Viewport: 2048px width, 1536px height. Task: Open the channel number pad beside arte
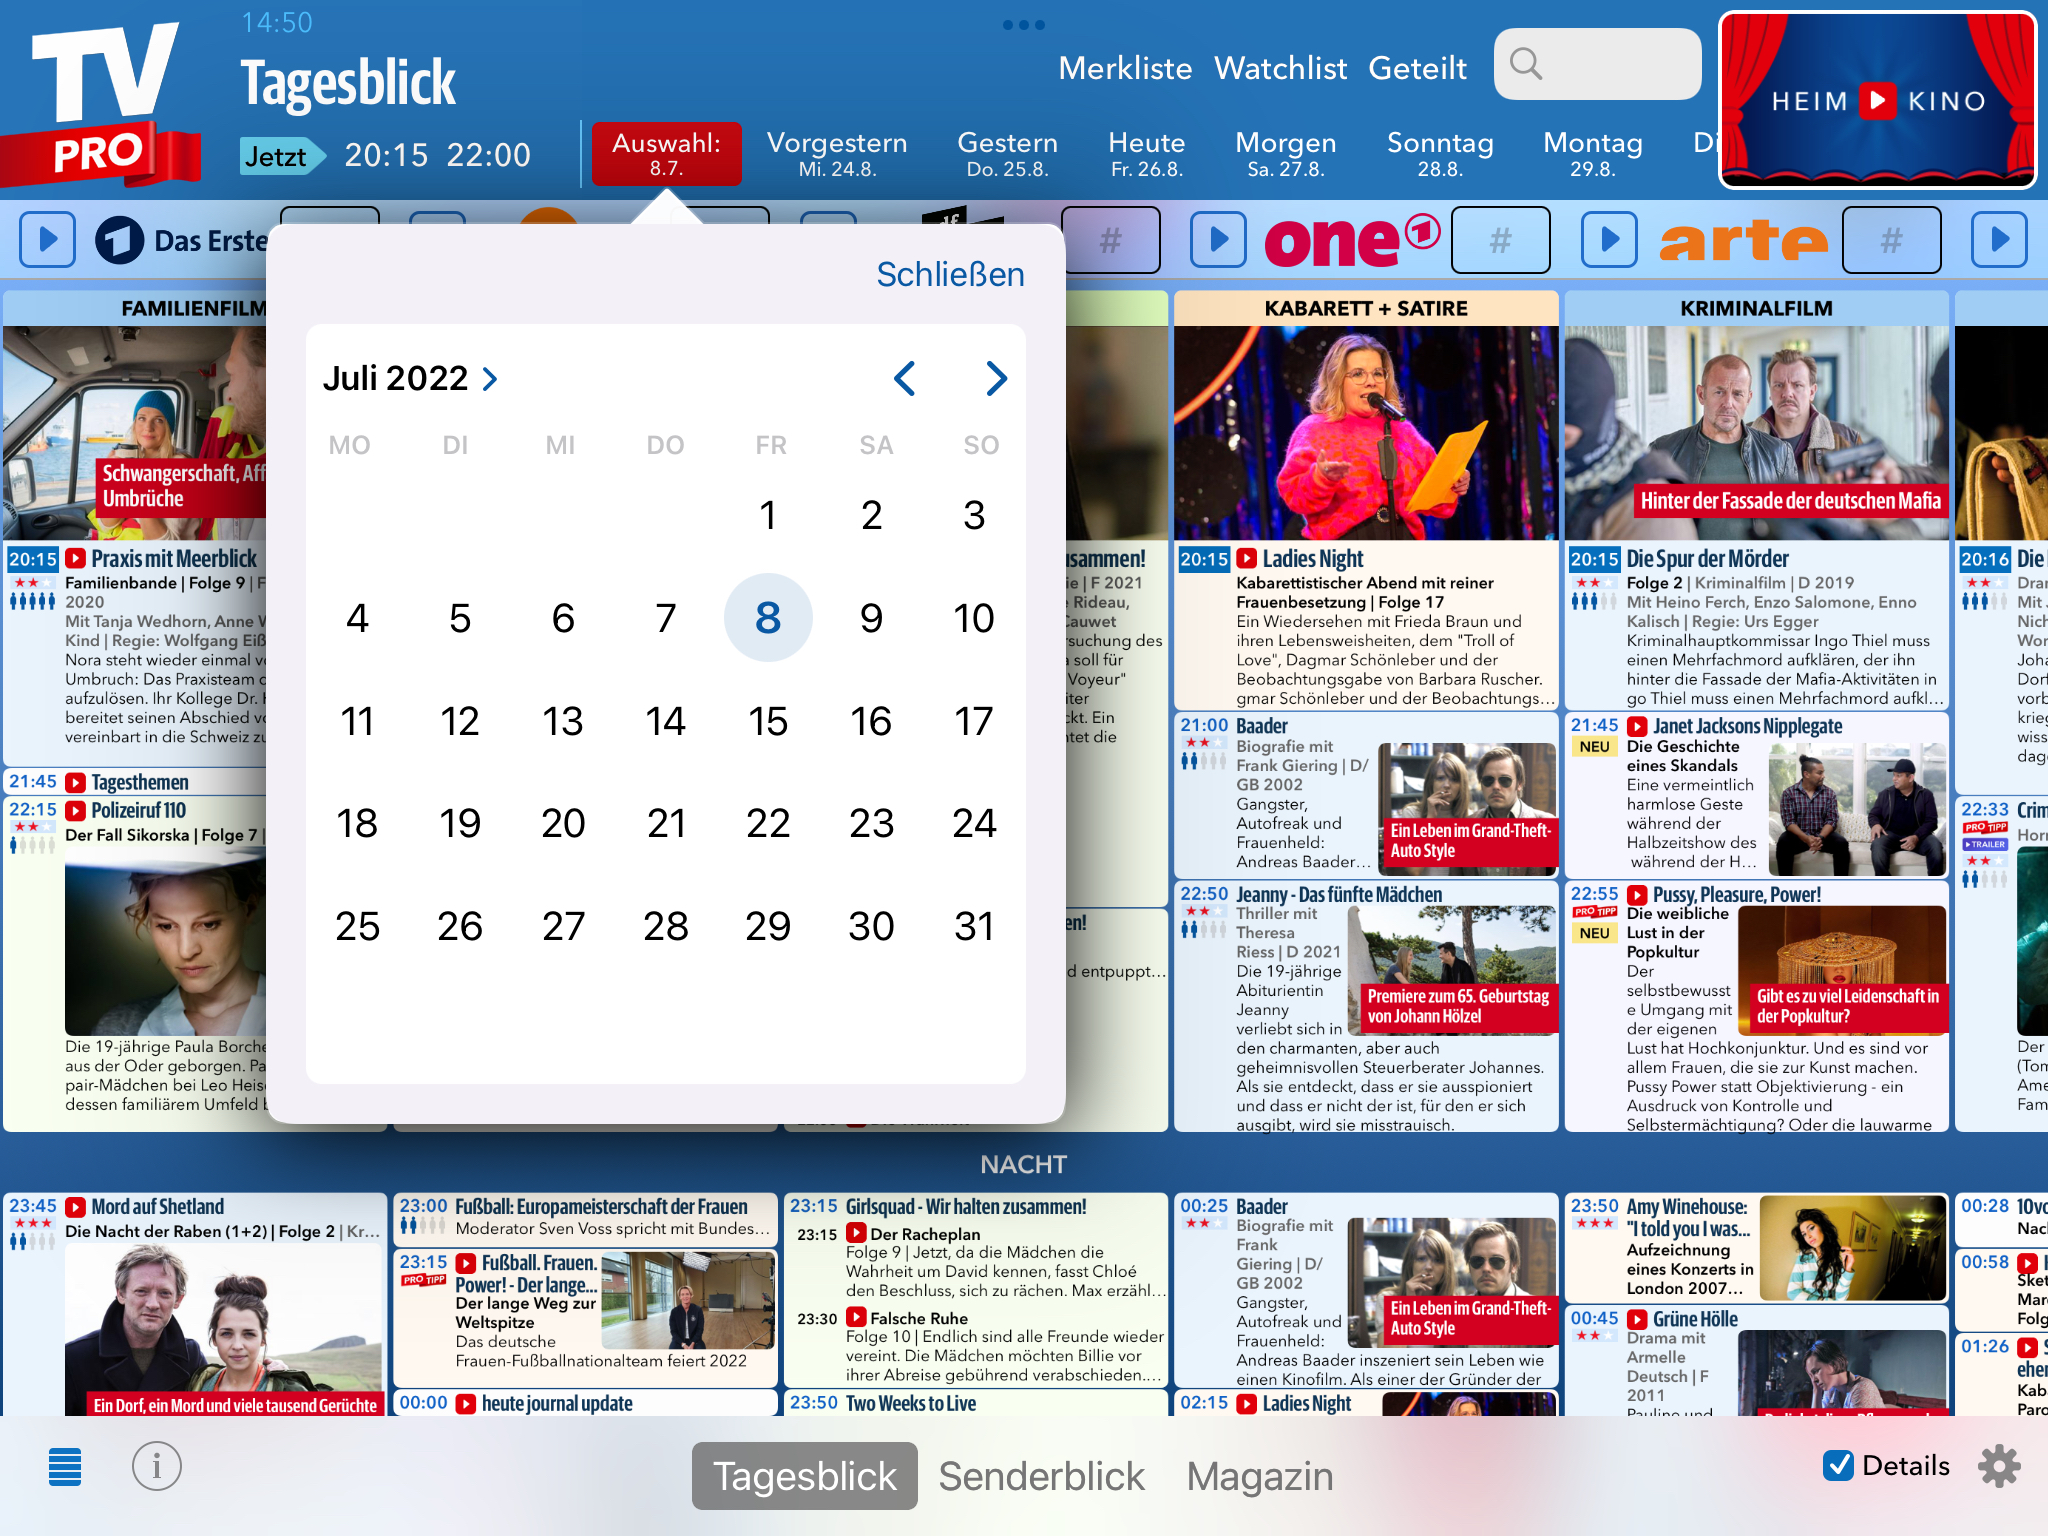pyautogui.click(x=1891, y=240)
